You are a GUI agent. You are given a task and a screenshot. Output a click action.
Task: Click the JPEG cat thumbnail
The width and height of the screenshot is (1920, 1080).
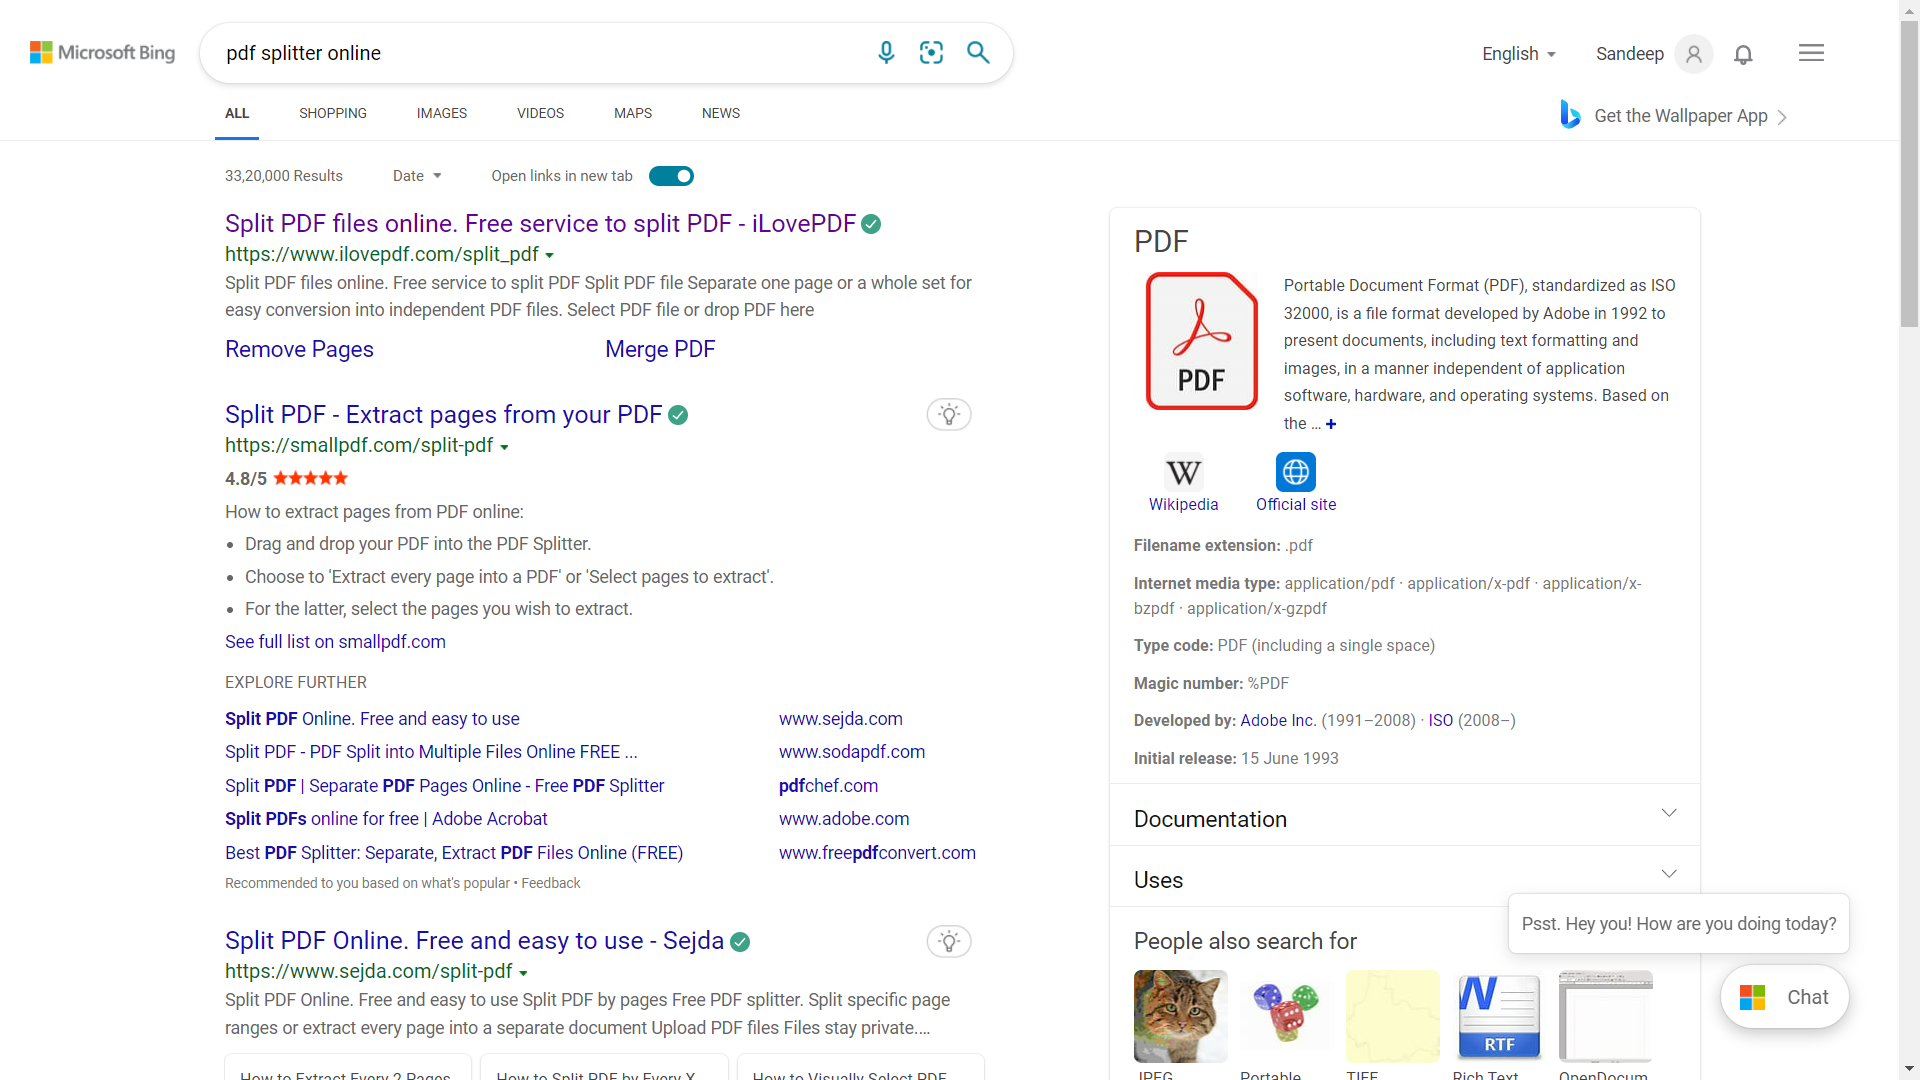click(1180, 1015)
